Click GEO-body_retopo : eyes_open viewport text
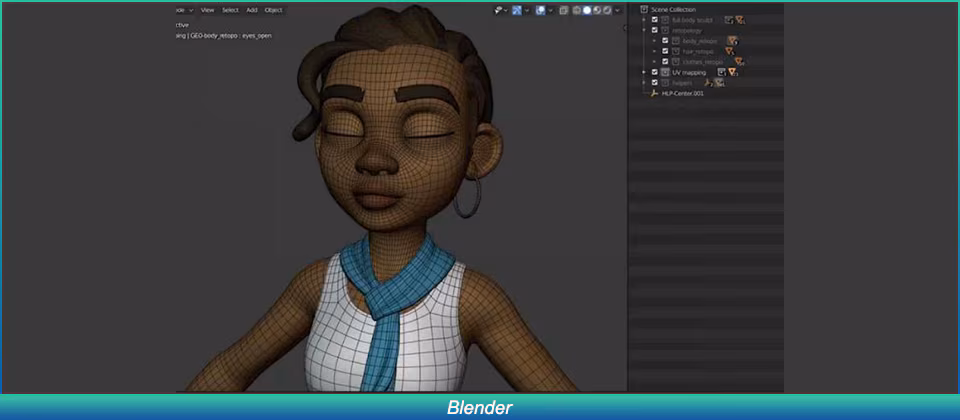This screenshot has height=420, width=960. click(x=231, y=36)
